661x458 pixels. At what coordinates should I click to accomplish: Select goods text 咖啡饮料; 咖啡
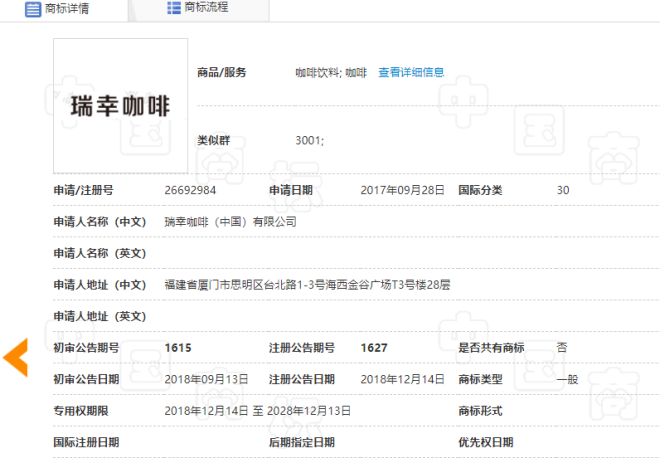(331, 73)
